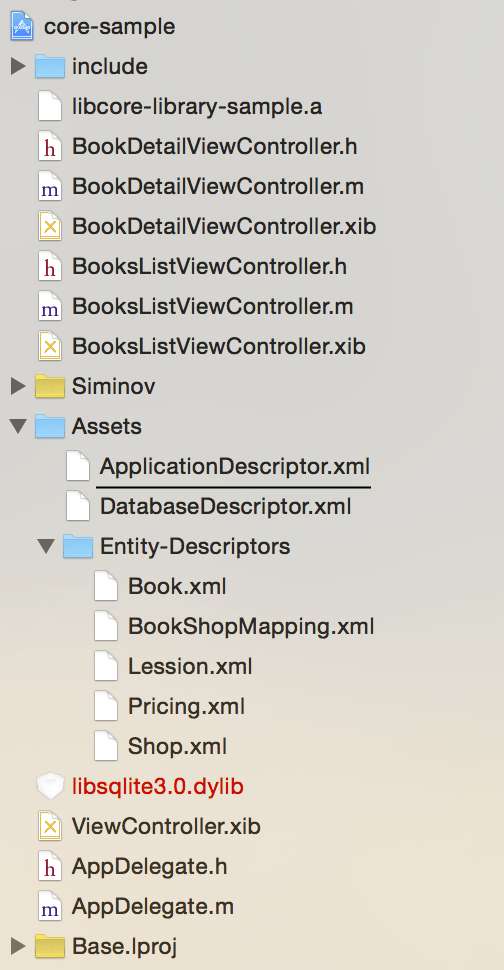Open BooksListViewController.h by its name
The height and width of the screenshot is (970, 504).
209,267
